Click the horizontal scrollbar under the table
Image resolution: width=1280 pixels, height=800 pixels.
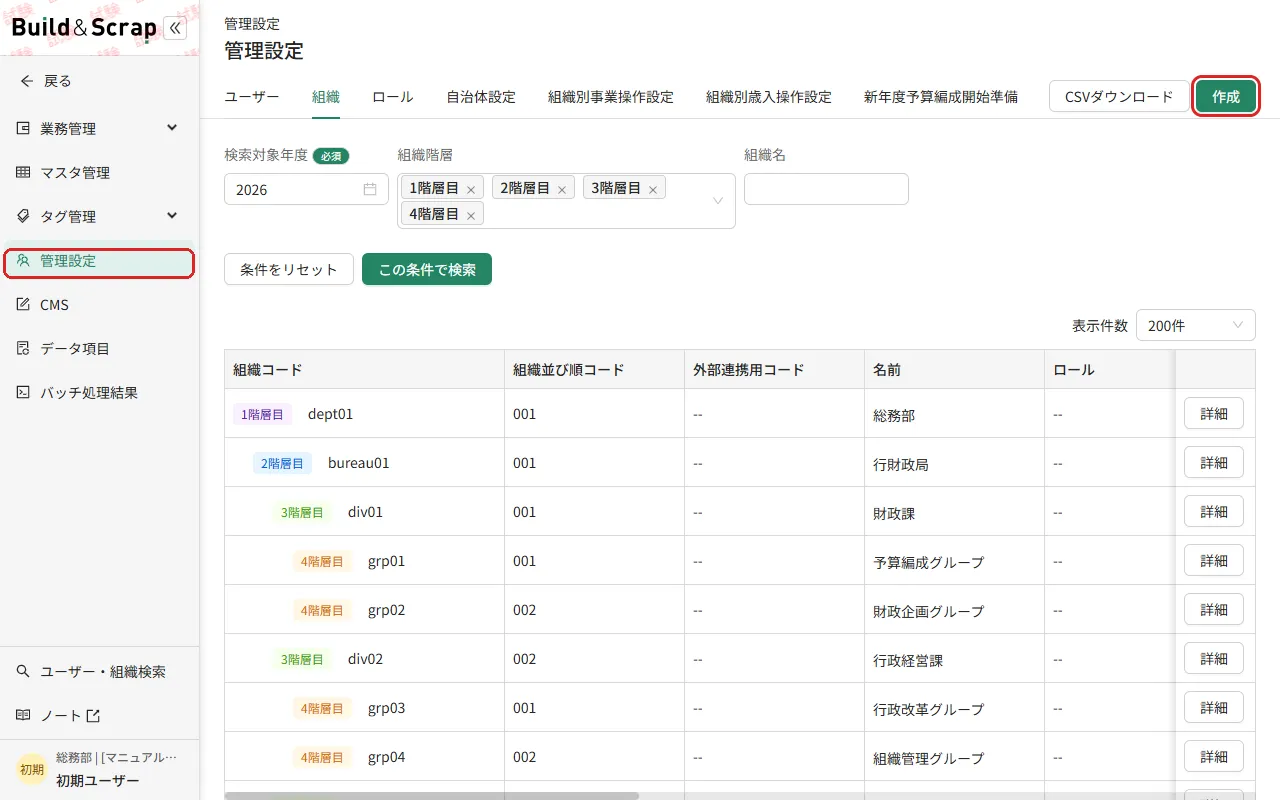click(x=432, y=796)
